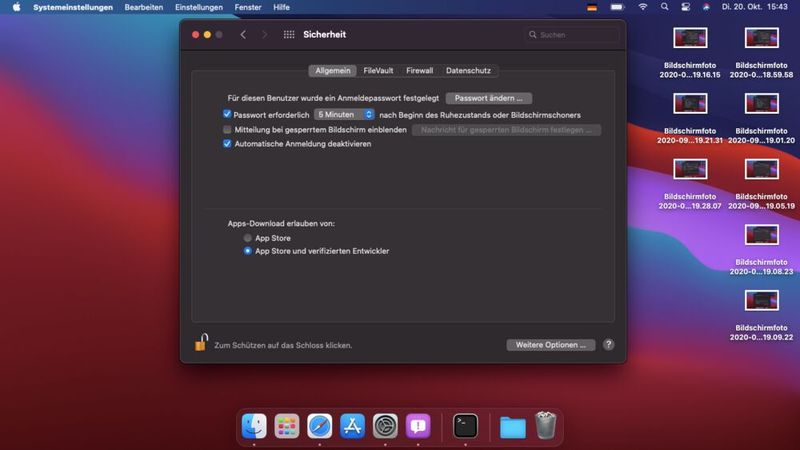Switch to the FileVault tab
Image resolution: width=800 pixels, height=450 pixels.
378,70
